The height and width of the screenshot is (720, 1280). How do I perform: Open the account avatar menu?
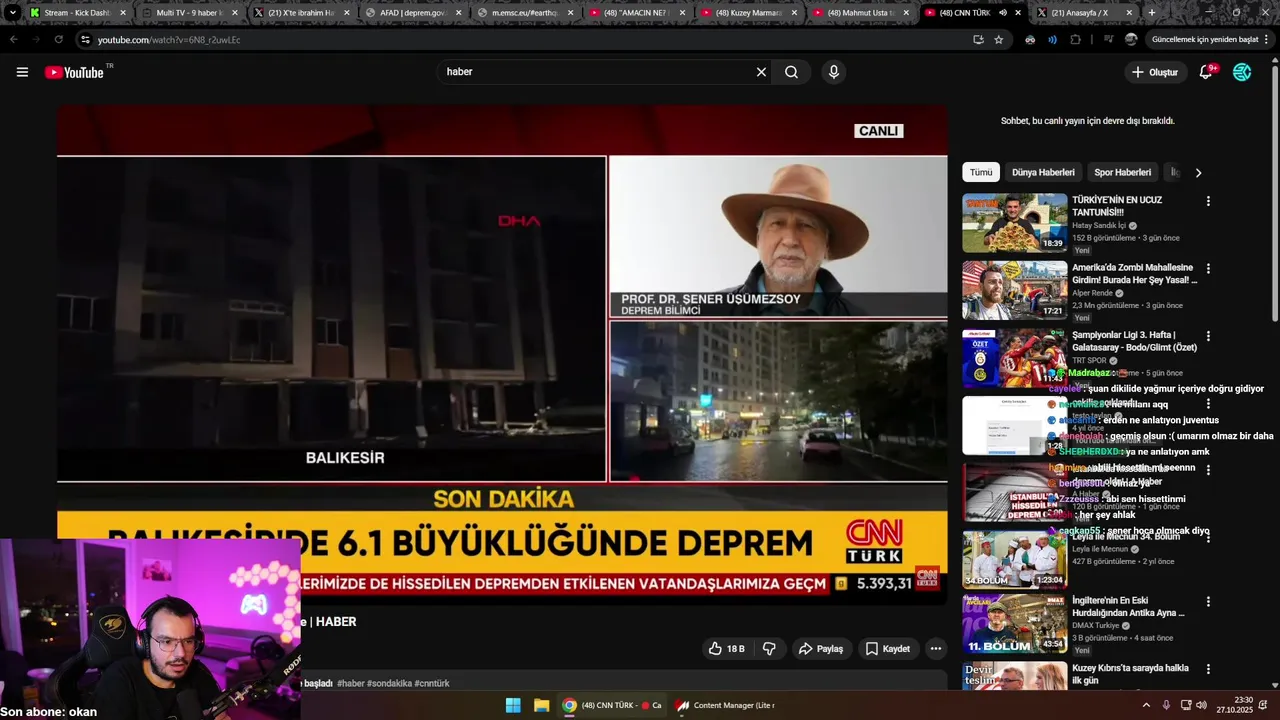point(1242,72)
